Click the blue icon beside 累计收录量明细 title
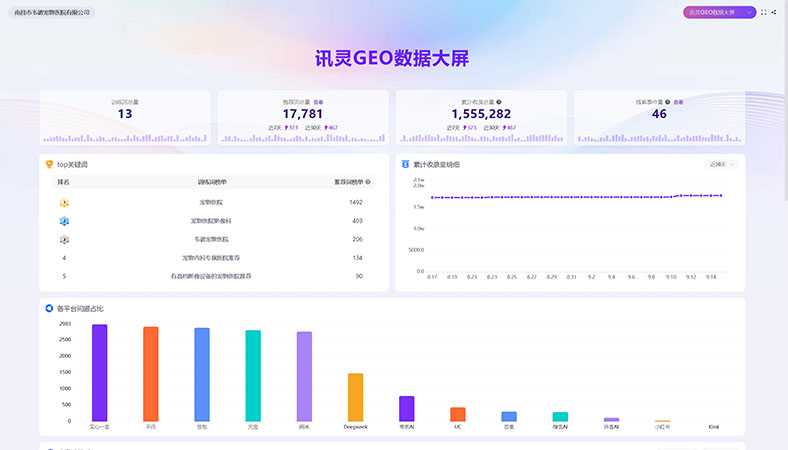 tap(405, 164)
